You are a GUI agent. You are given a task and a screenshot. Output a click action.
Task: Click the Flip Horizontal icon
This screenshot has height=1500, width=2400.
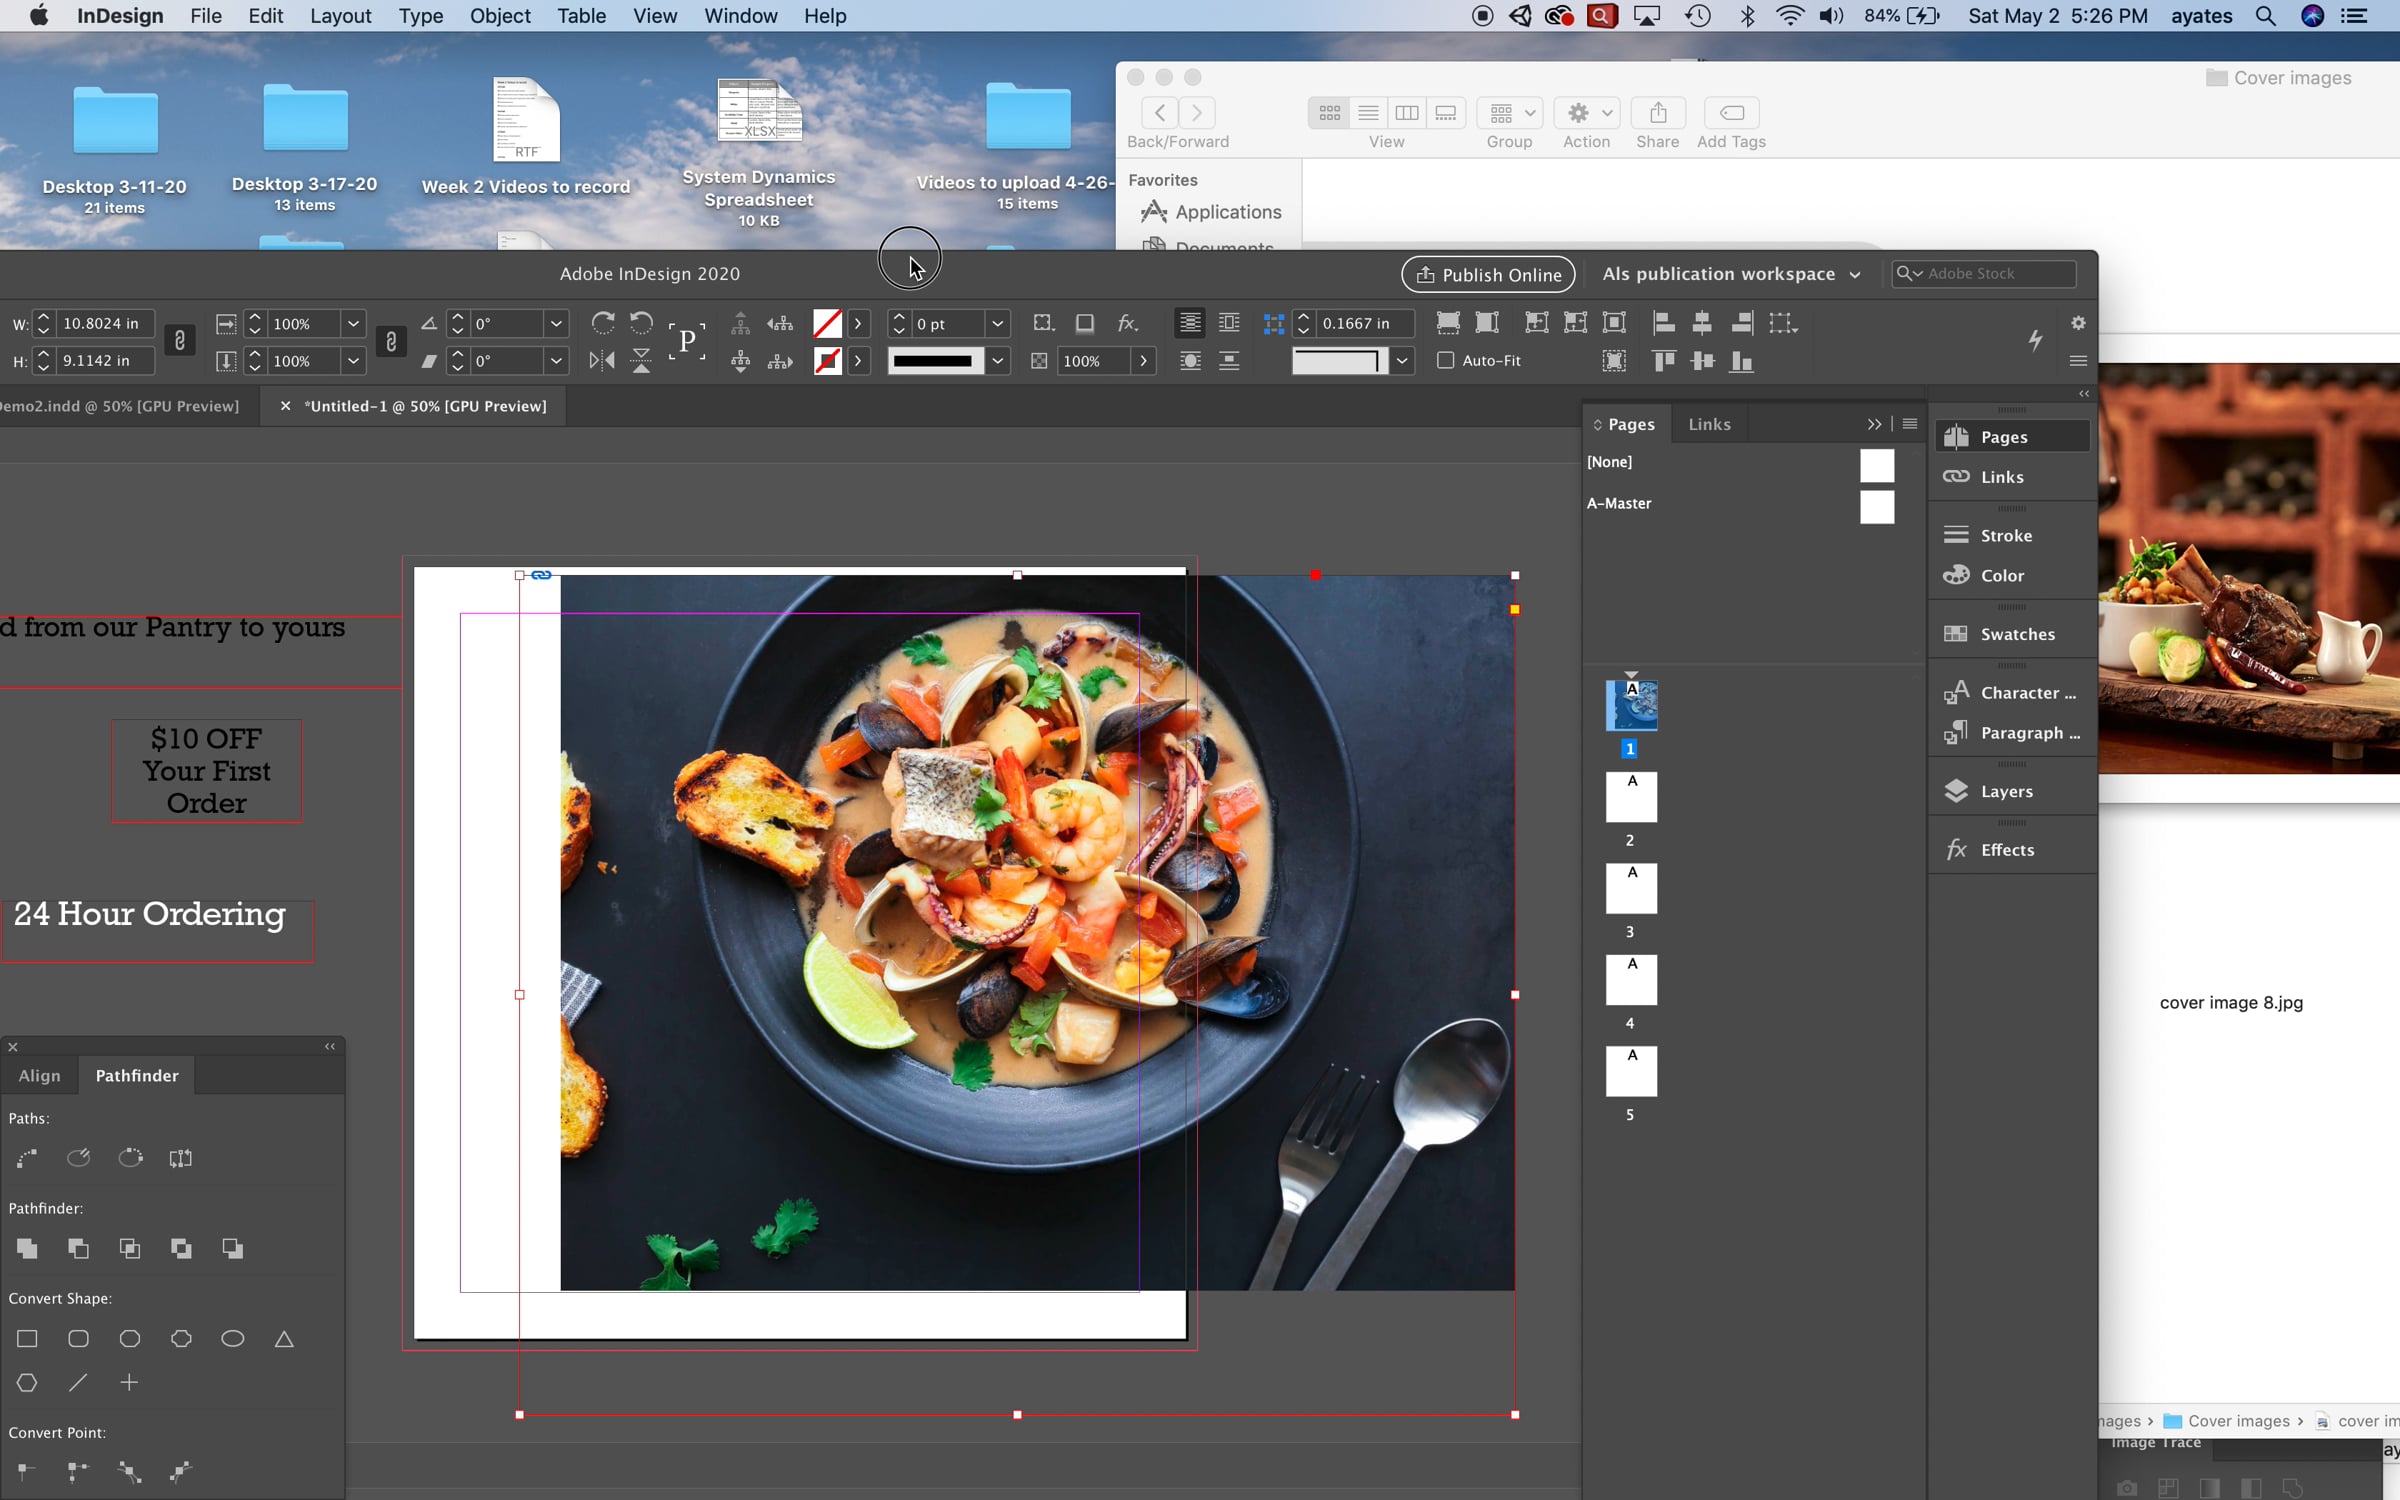[602, 361]
